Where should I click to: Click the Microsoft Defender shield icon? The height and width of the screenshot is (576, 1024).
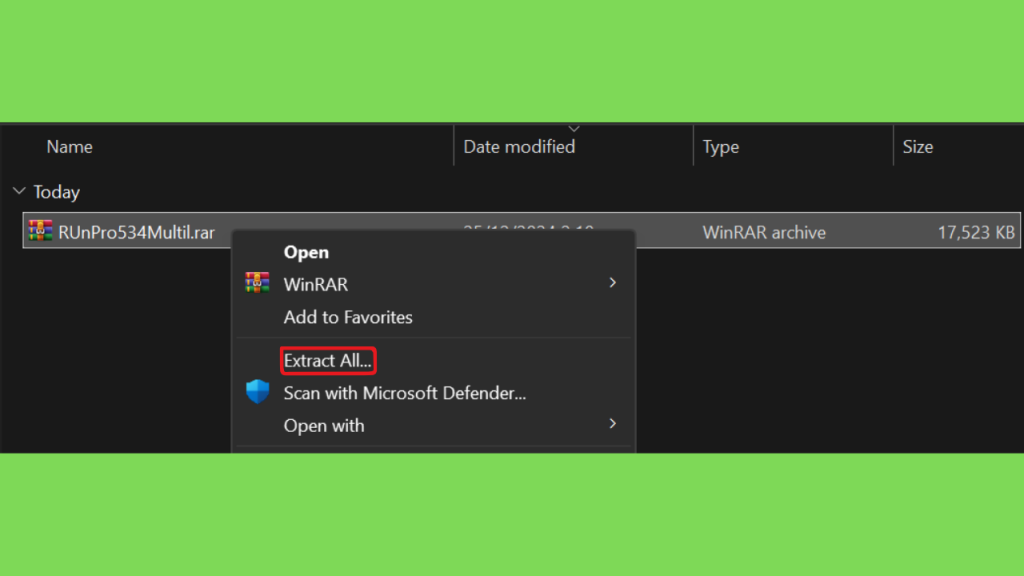[x=257, y=392]
